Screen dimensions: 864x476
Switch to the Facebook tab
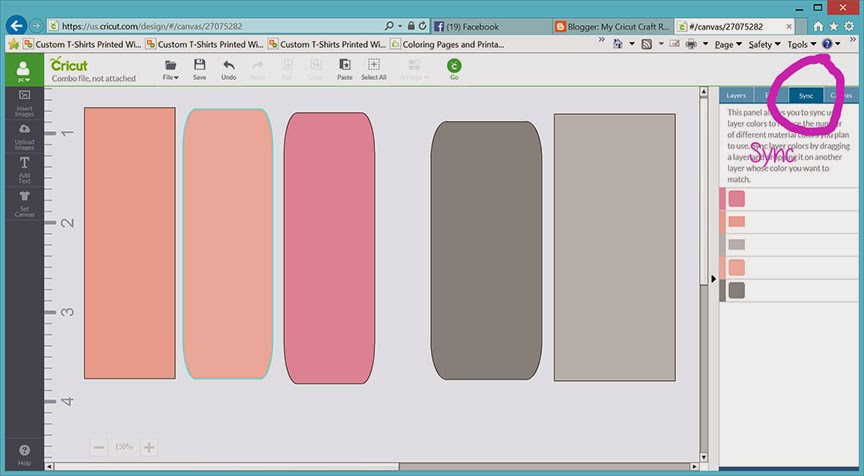click(x=492, y=26)
